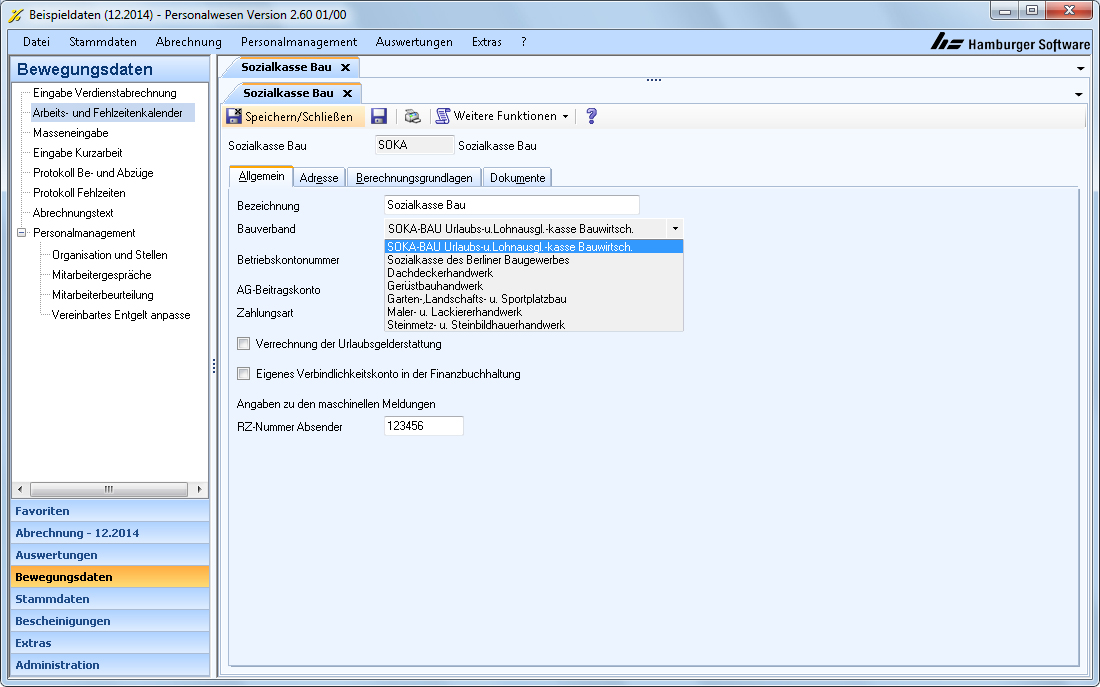Select Vereinbartes Entgelt anpasse tree item
The height and width of the screenshot is (687, 1100).
tap(121, 315)
